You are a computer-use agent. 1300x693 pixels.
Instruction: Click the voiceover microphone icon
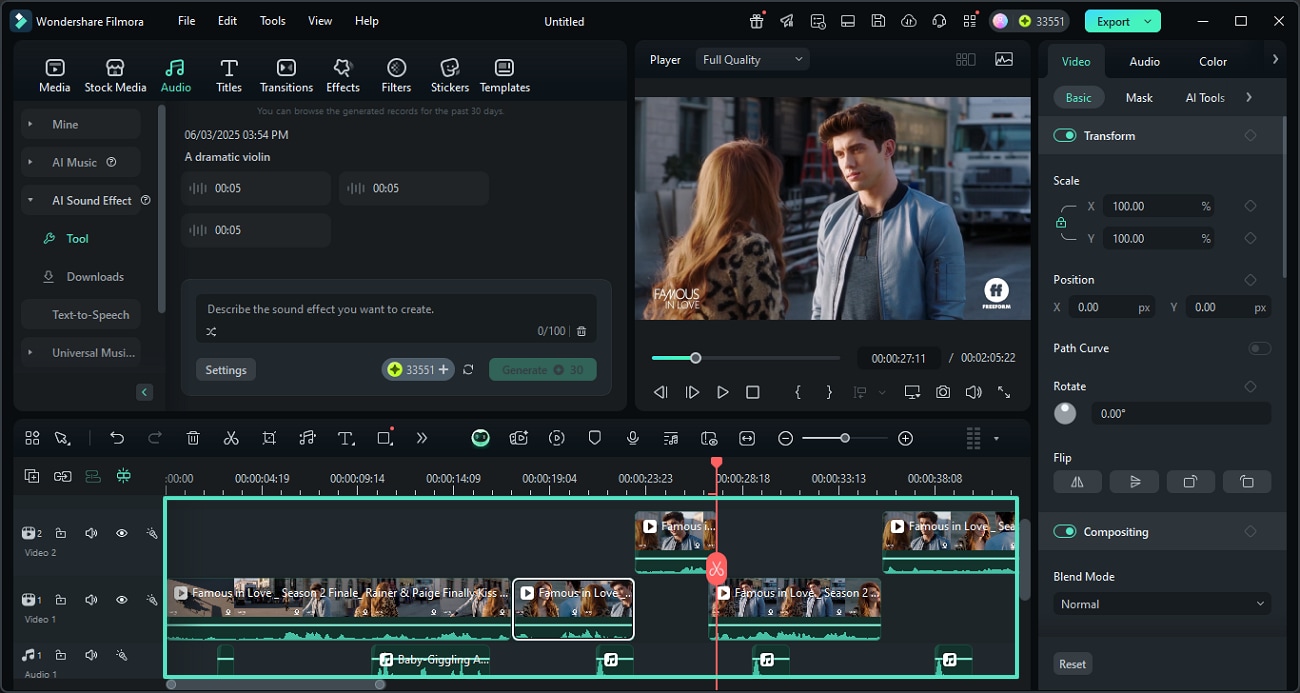click(x=633, y=438)
